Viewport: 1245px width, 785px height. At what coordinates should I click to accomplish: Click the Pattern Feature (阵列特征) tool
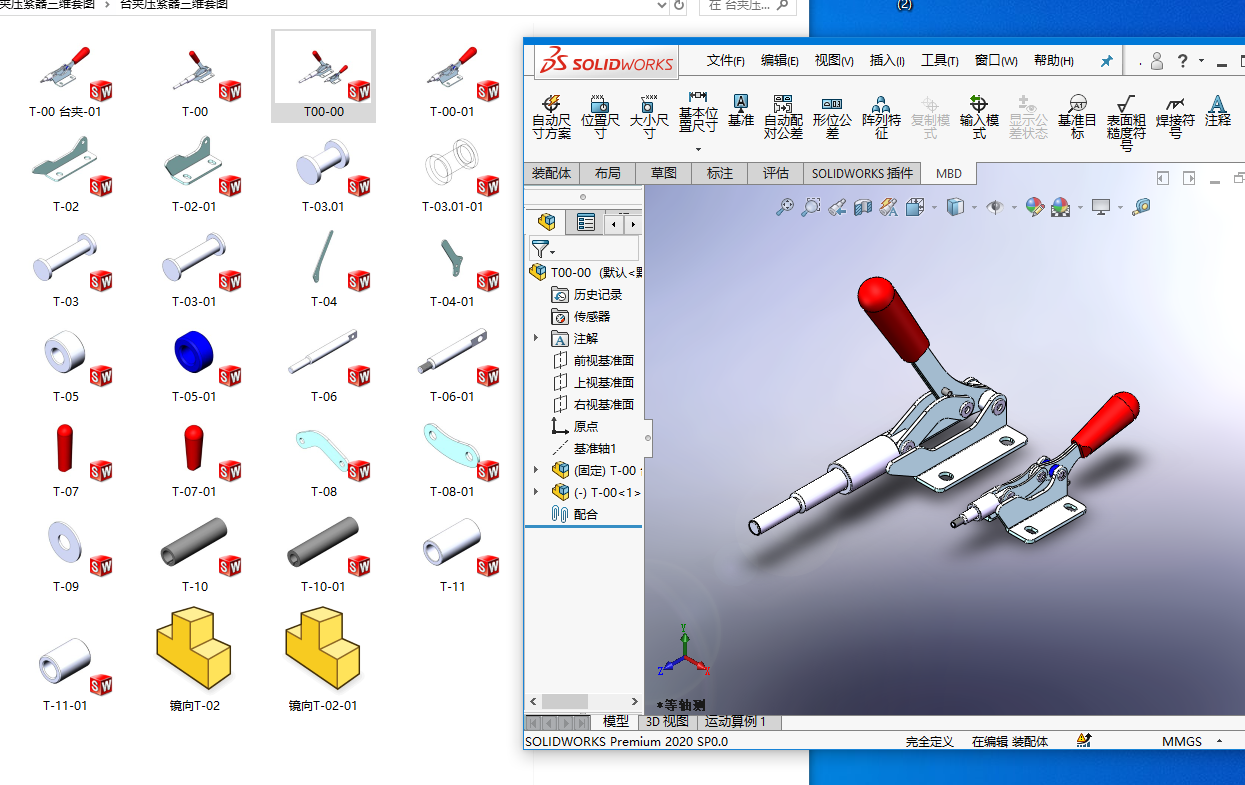tap(881, 117)
